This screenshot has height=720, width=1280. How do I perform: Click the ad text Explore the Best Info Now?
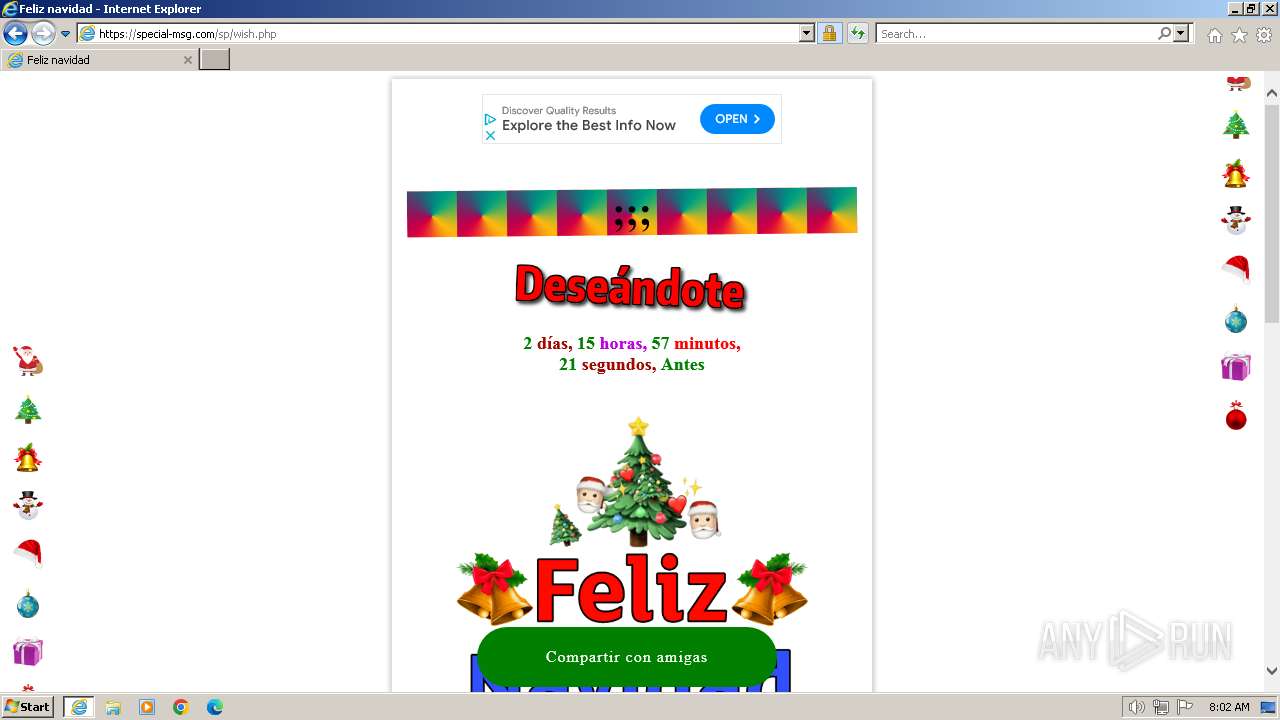click(x=589, y=126)
